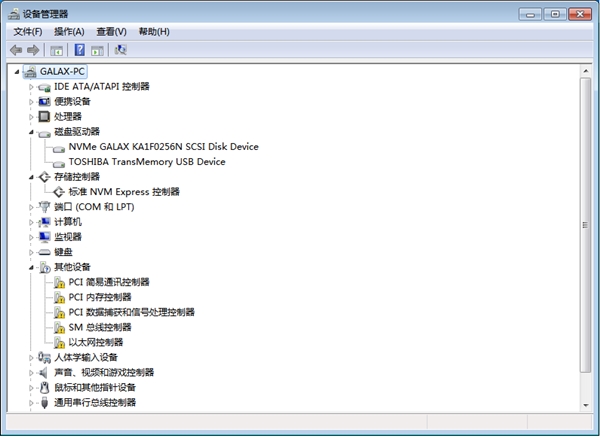Open the 帮助(H) menu
Screen dimensions: 600x438
coord(154,32)
